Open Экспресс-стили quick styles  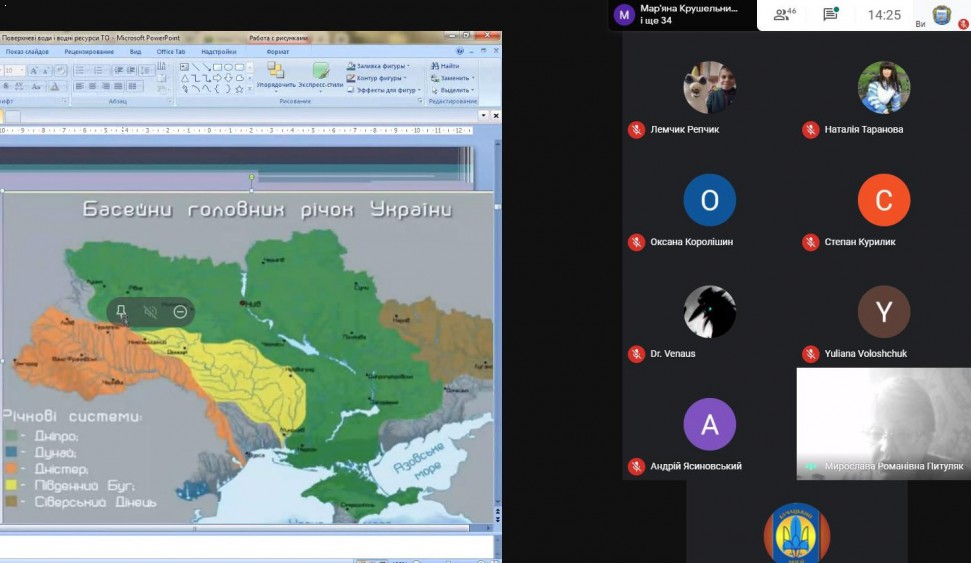click(321, 72)
